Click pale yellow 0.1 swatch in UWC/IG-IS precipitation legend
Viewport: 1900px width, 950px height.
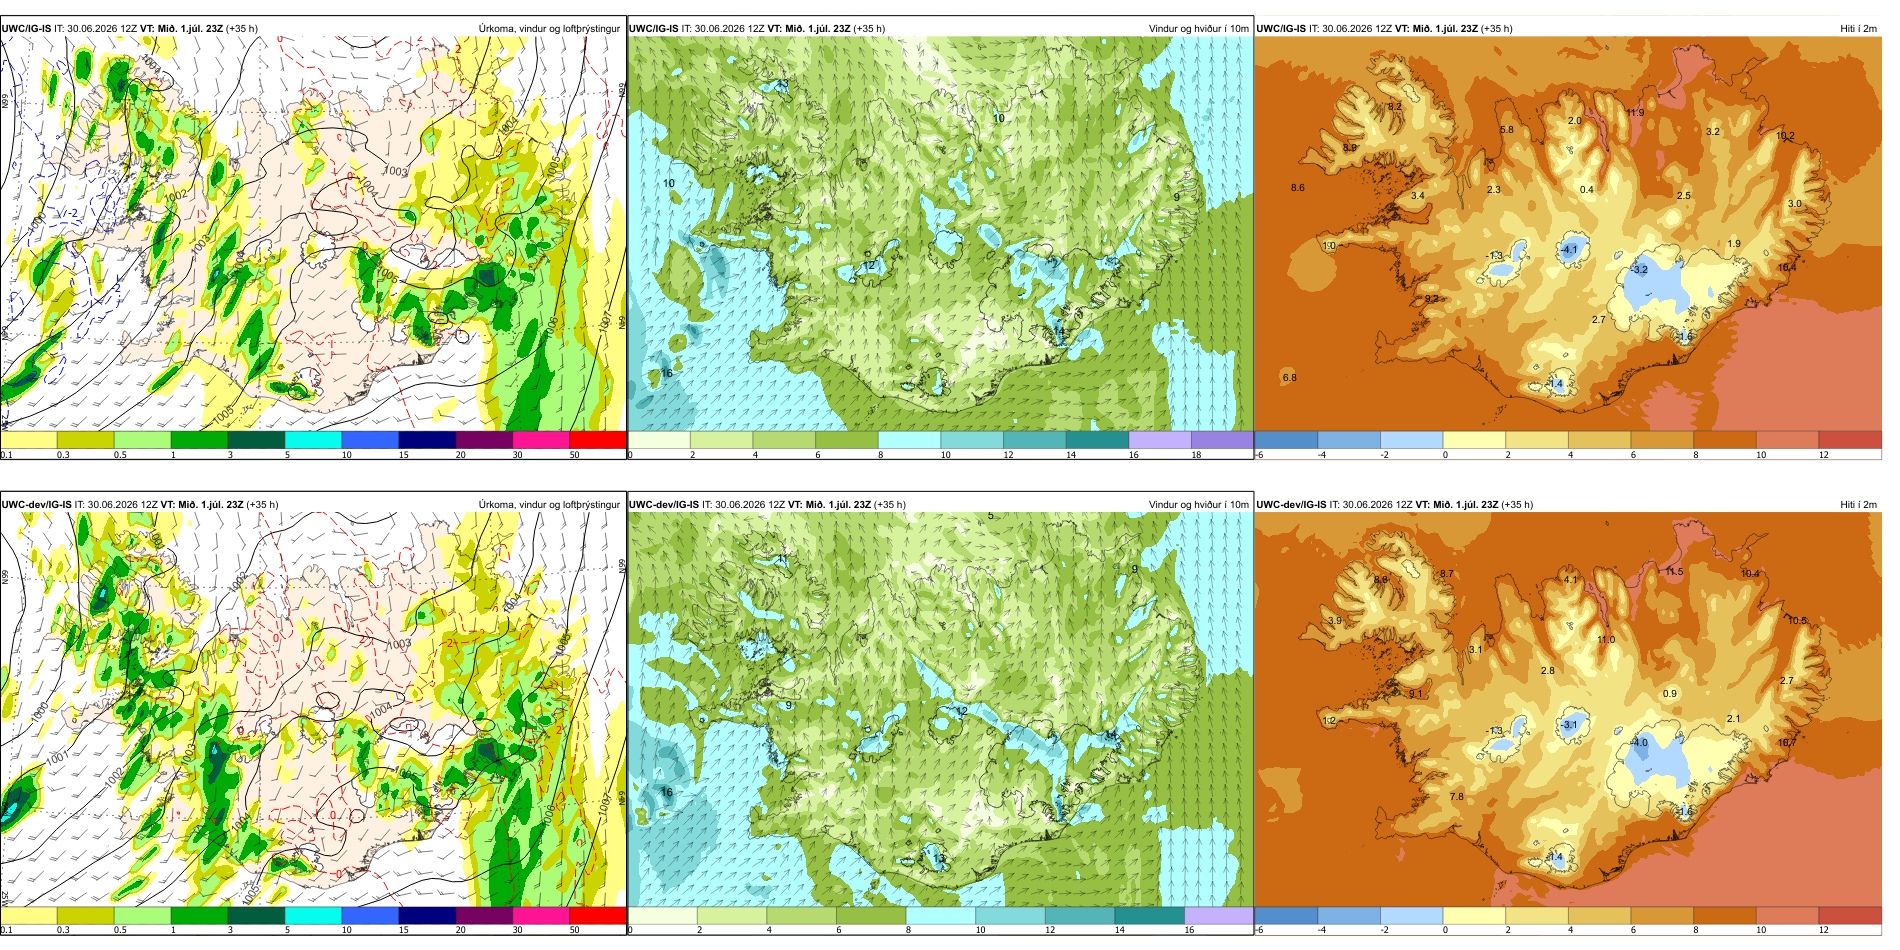tap(28, 440)
